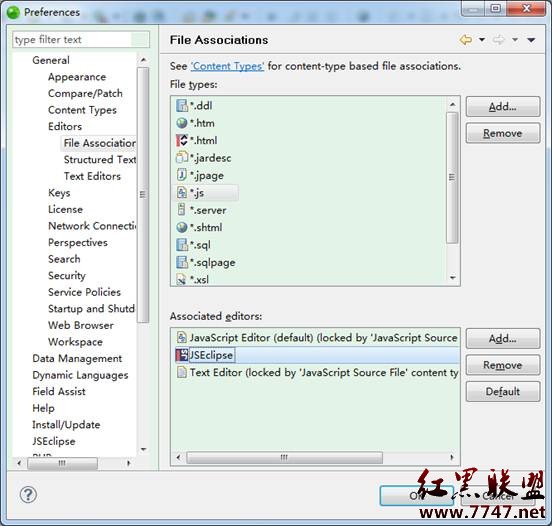
Task: Open Network Connections preferences
Action: [x=92, y=226]
